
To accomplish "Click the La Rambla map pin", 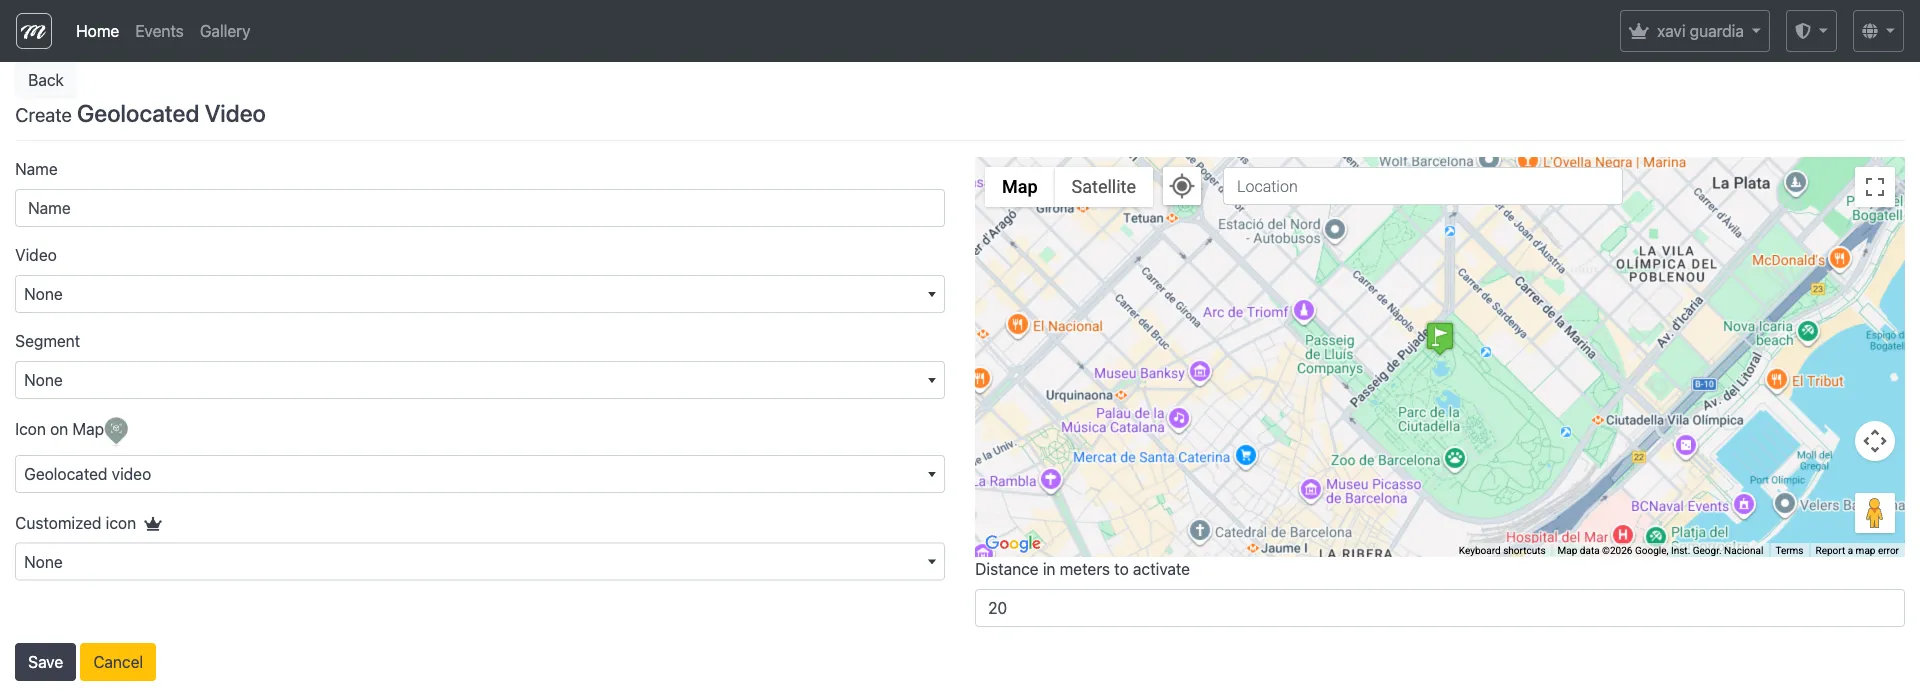I will pyautogui.click(x=1050, y=479).
